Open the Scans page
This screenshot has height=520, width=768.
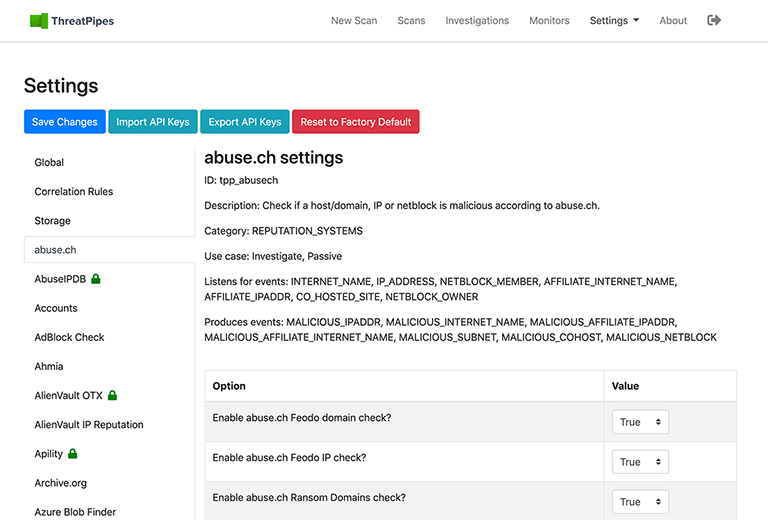click(x=411, y=20)
